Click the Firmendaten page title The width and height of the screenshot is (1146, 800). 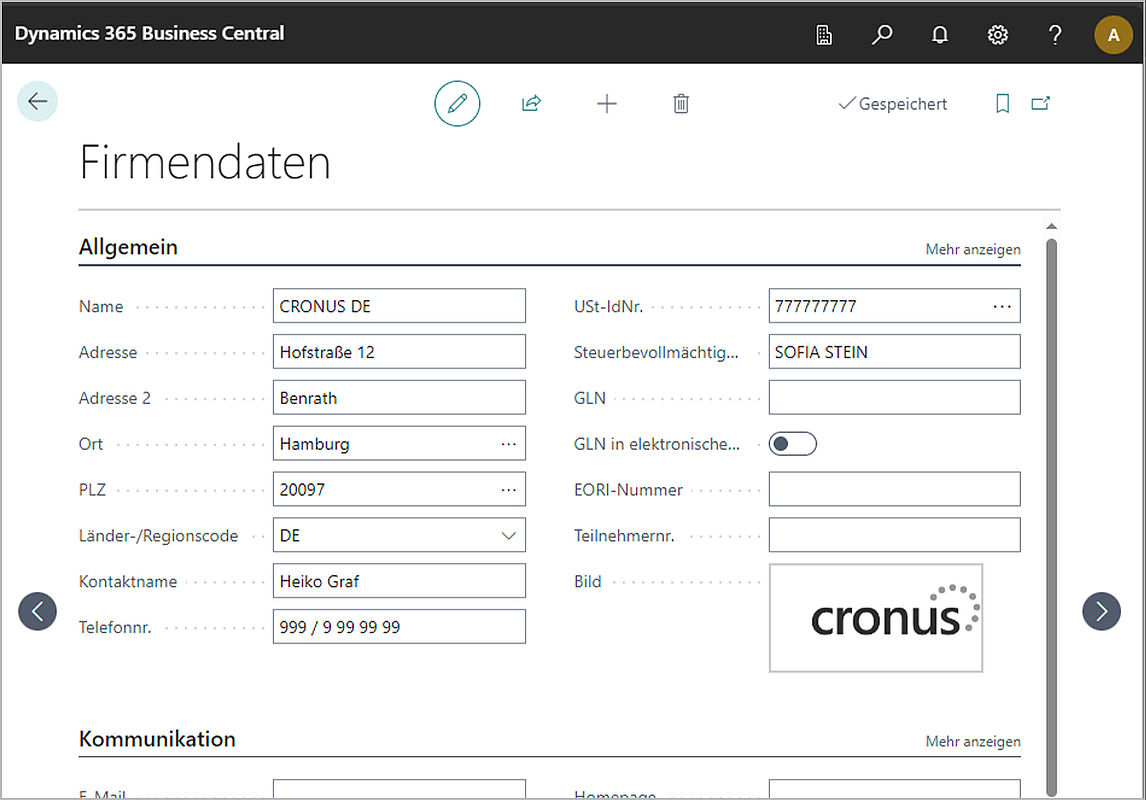click(205, 162)
